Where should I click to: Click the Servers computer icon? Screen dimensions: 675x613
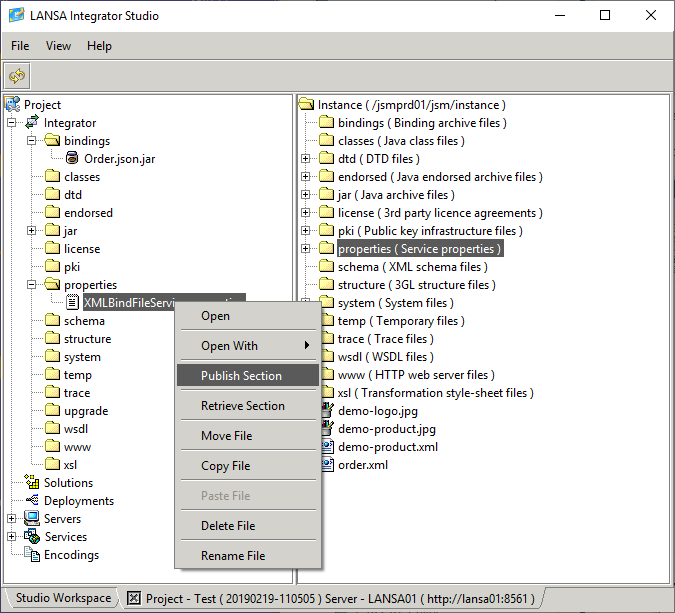[32, 519]
